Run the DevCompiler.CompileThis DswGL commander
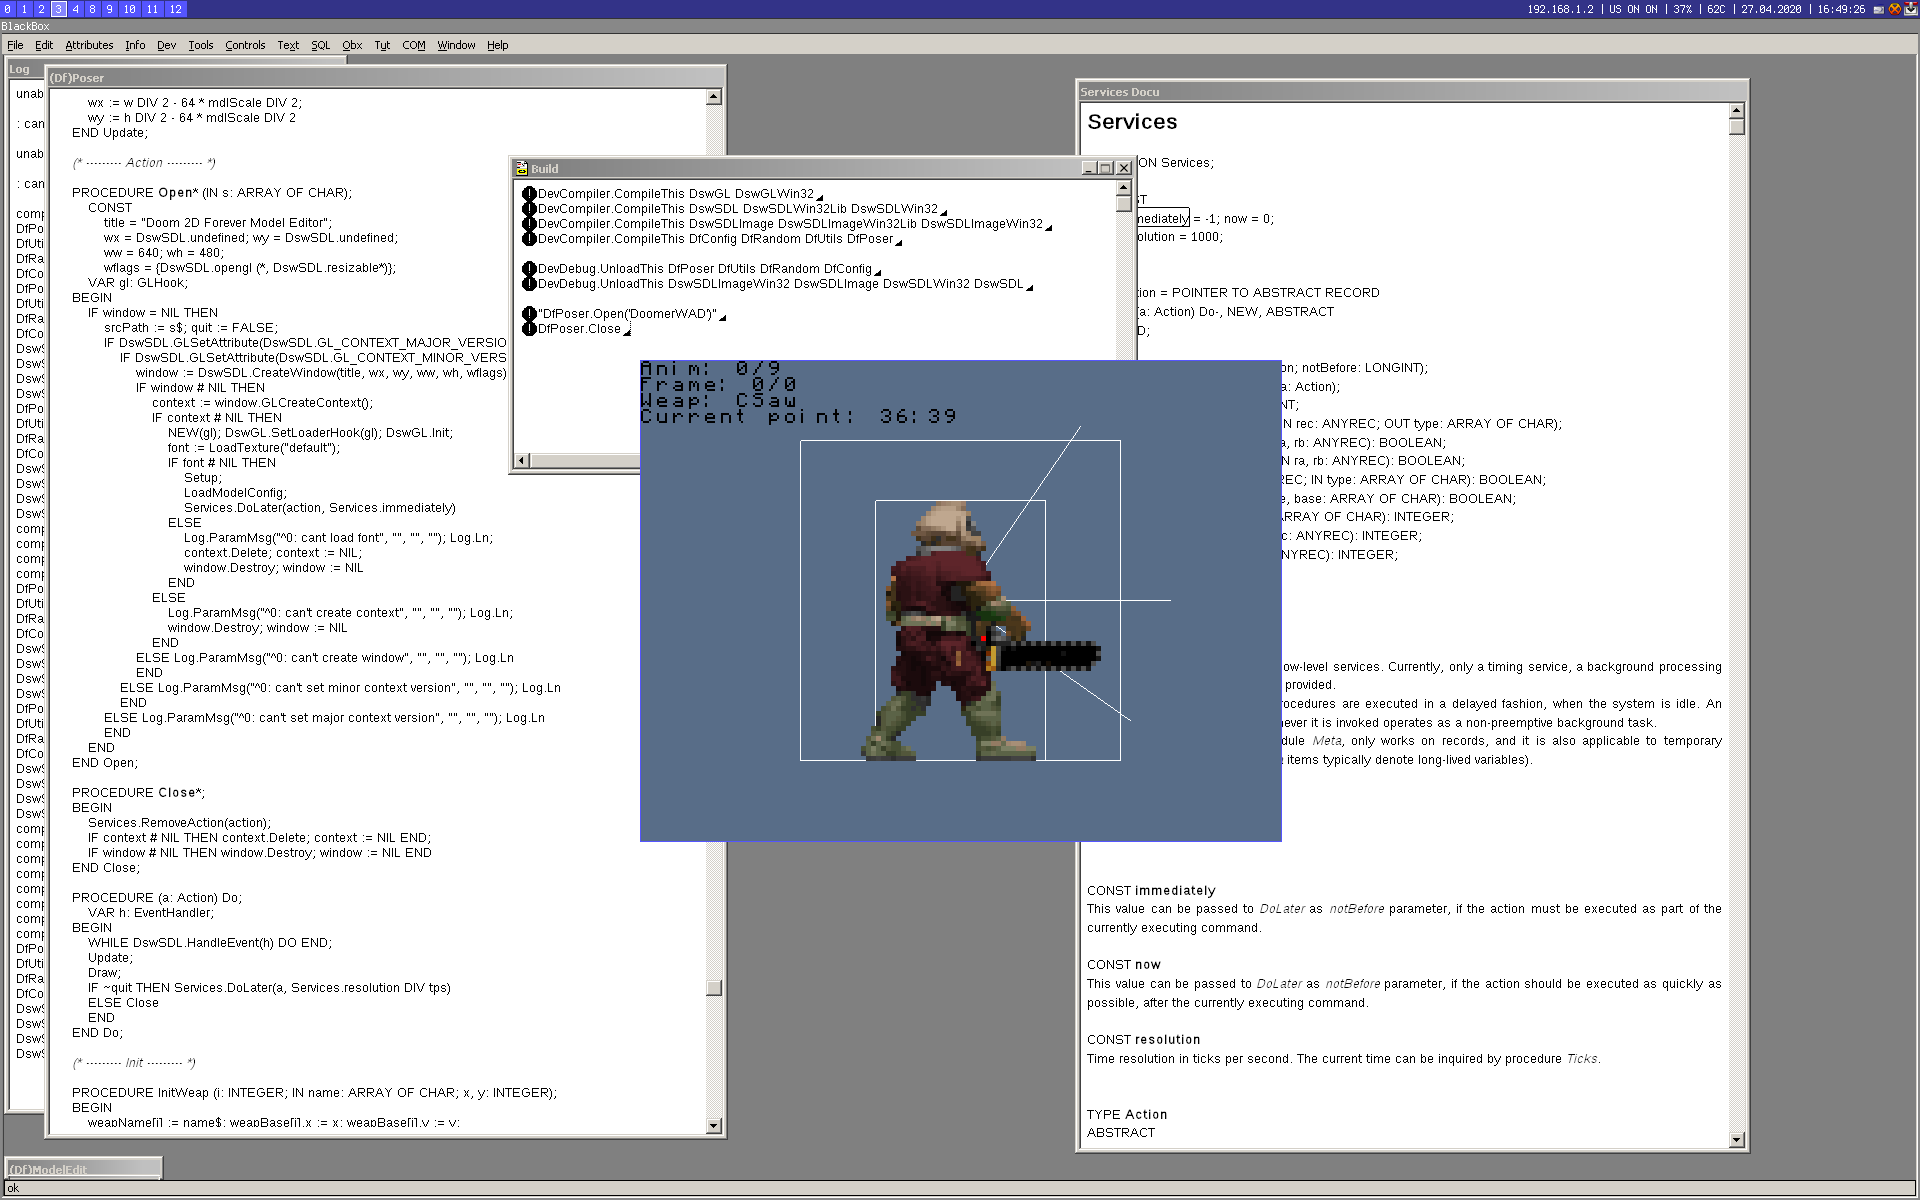 (x=529, y=194)
